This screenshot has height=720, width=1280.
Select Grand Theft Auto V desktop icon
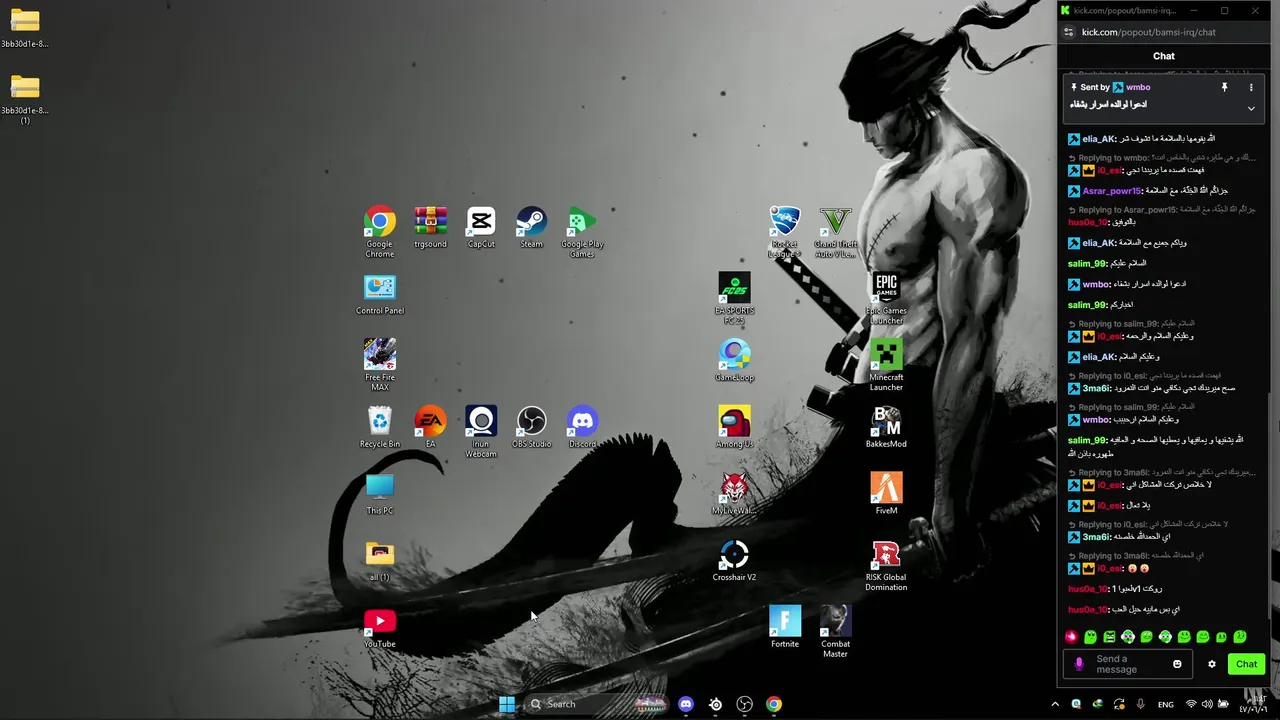coord(835,232)
